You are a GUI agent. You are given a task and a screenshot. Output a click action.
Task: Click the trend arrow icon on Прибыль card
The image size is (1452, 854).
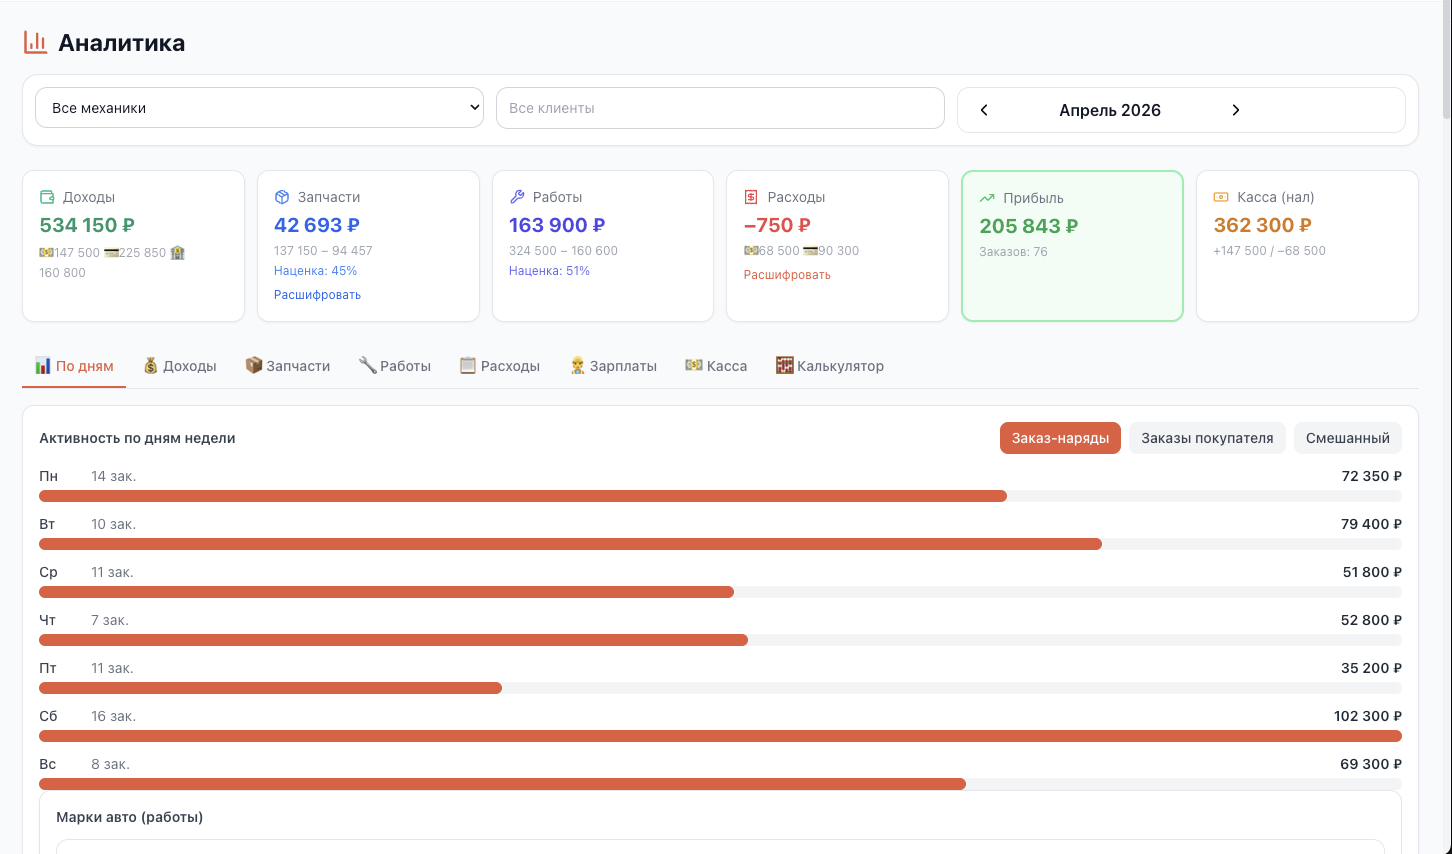click(987, 198)
